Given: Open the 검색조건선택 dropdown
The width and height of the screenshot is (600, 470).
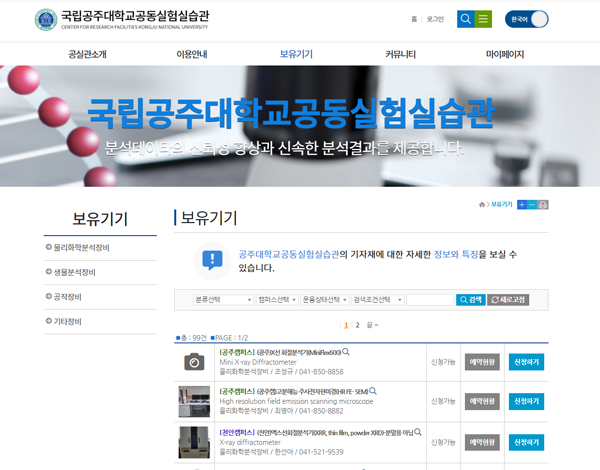Looking at the screenshot, I should coord(378,300).
